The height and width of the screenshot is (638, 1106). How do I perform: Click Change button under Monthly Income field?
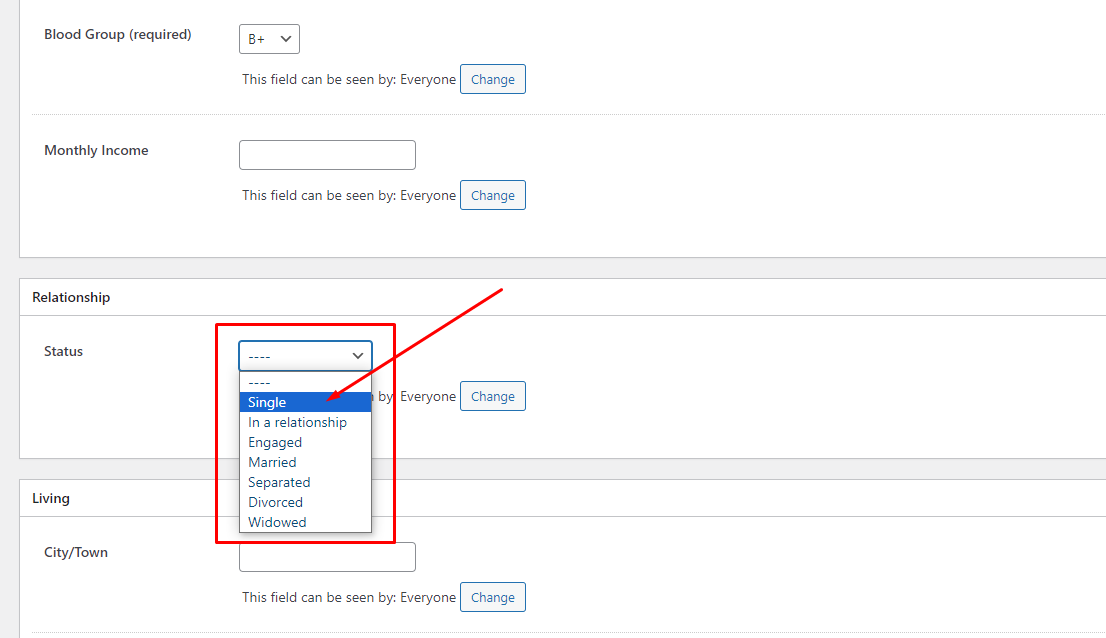(492, 195)
